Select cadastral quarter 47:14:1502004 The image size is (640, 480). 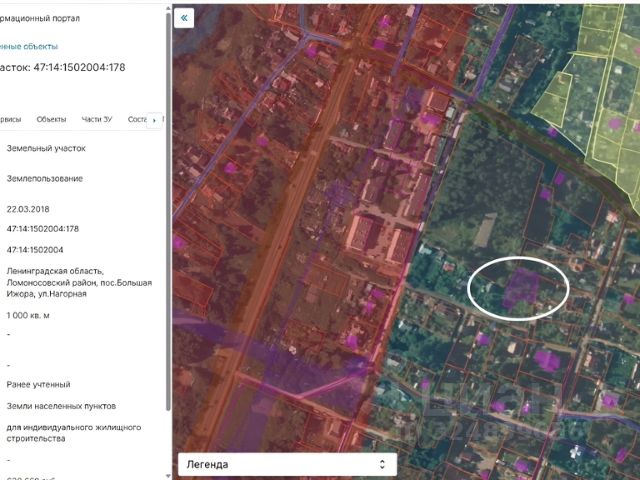coord(35,250)
